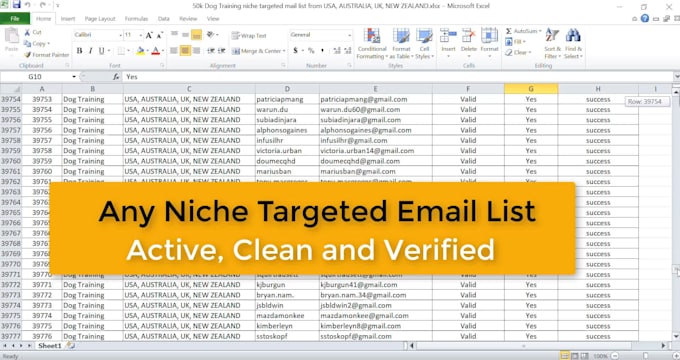
Task: Apply red font color
Action: [156, 51]
